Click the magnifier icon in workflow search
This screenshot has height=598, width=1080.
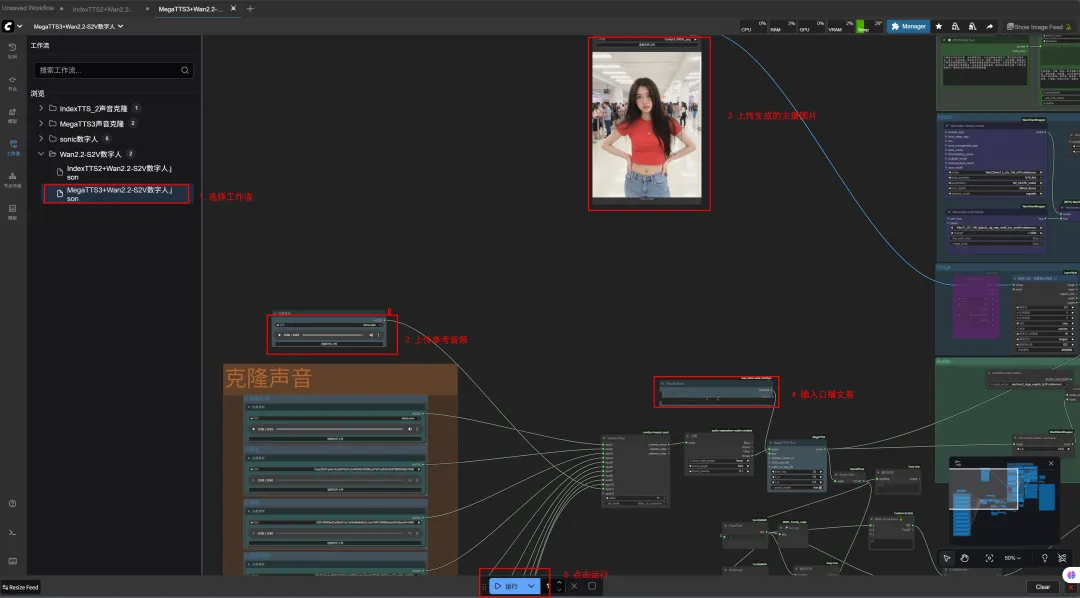click(x=185, y=70)
